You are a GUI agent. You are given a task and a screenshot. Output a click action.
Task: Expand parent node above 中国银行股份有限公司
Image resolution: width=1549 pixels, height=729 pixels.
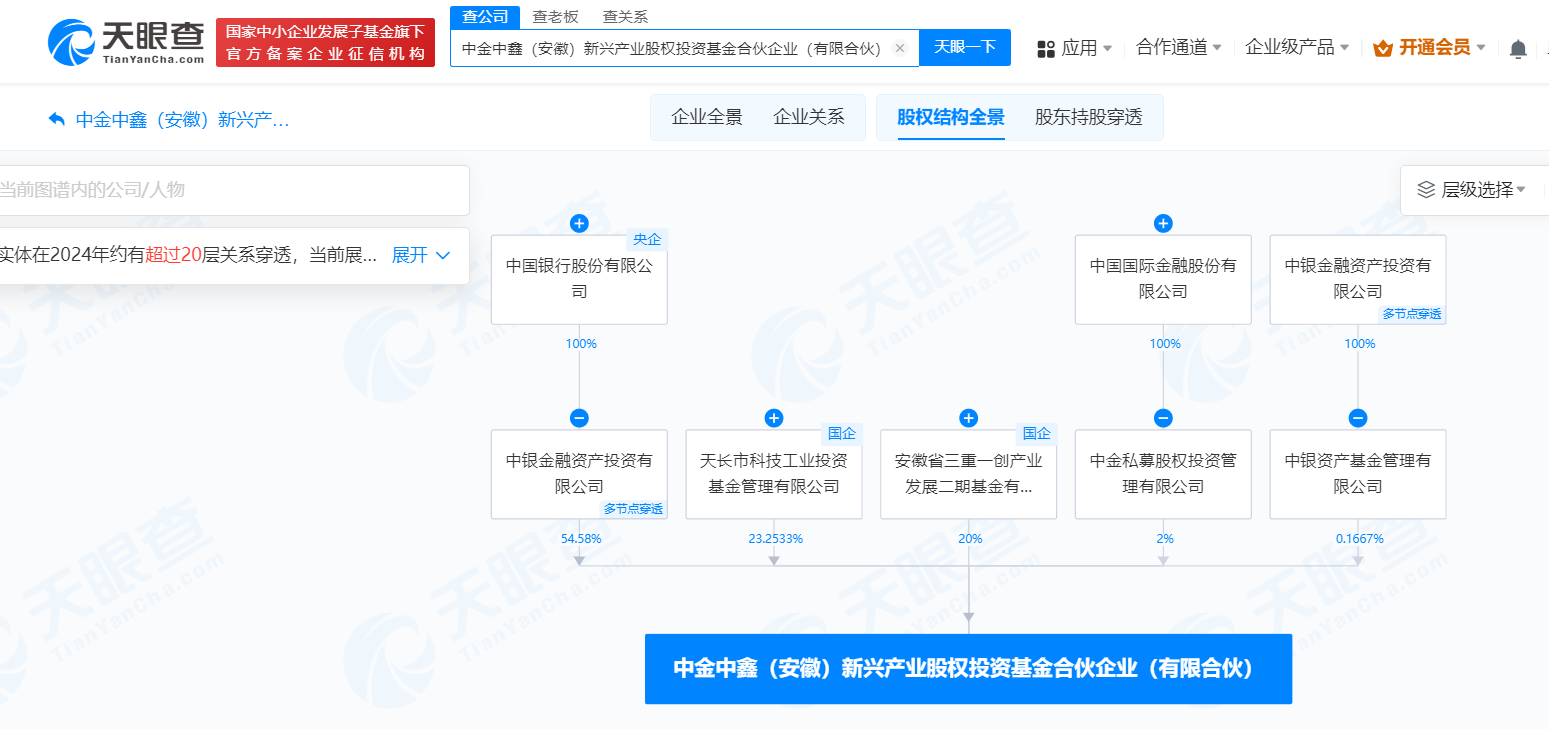[578, 223]
